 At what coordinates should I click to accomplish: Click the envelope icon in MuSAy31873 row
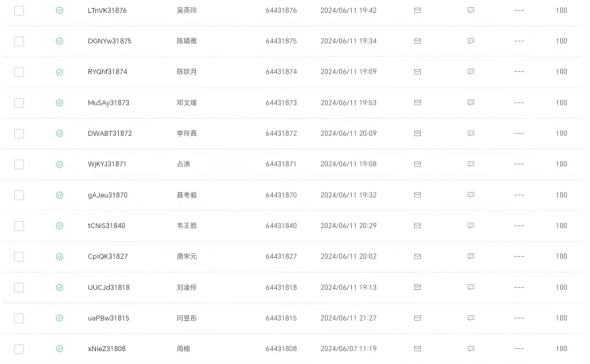coord(417,102)
